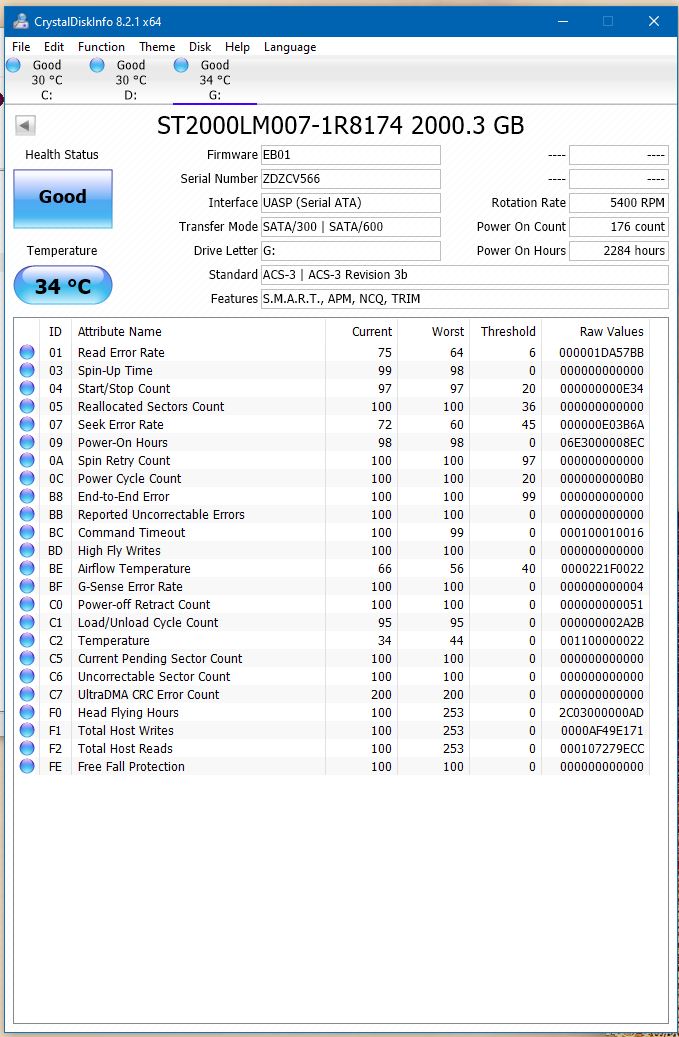Click the status dot for High Fly Writes
Viewport: 679px width, 1037px height.
(x=27, y=550)
